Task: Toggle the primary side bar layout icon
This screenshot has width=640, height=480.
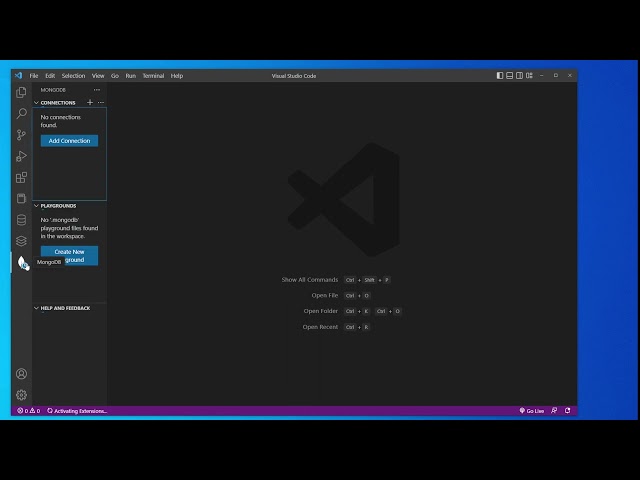Action: point(500,76)
